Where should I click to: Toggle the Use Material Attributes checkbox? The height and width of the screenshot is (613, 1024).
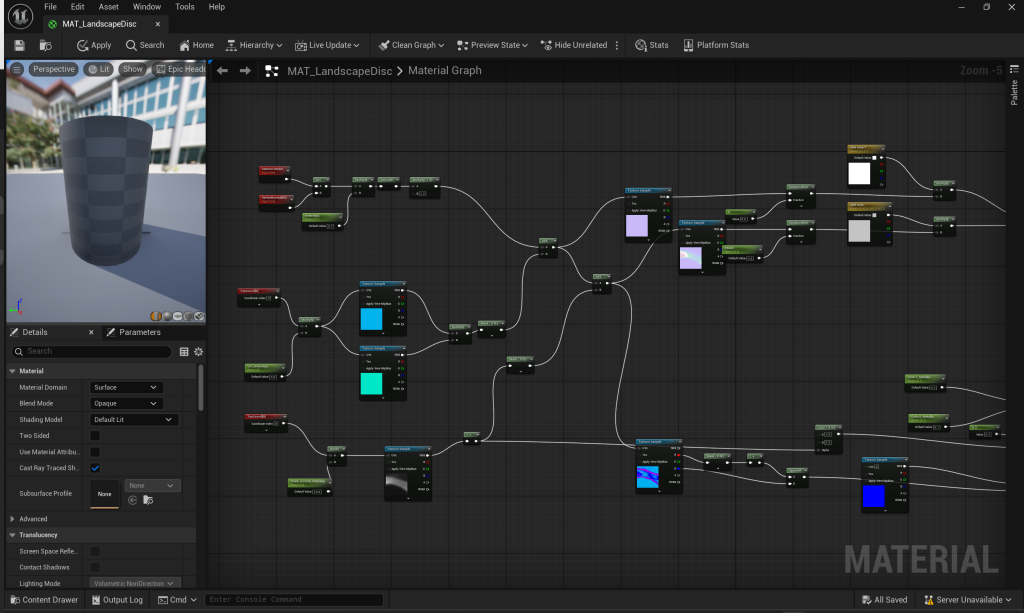point(95,452)
